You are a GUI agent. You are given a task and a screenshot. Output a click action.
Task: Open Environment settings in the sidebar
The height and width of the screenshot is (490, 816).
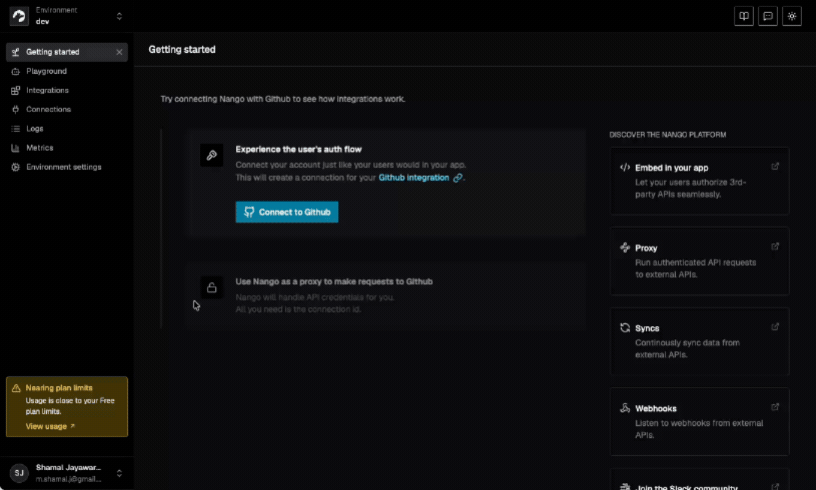click(67, 167)
